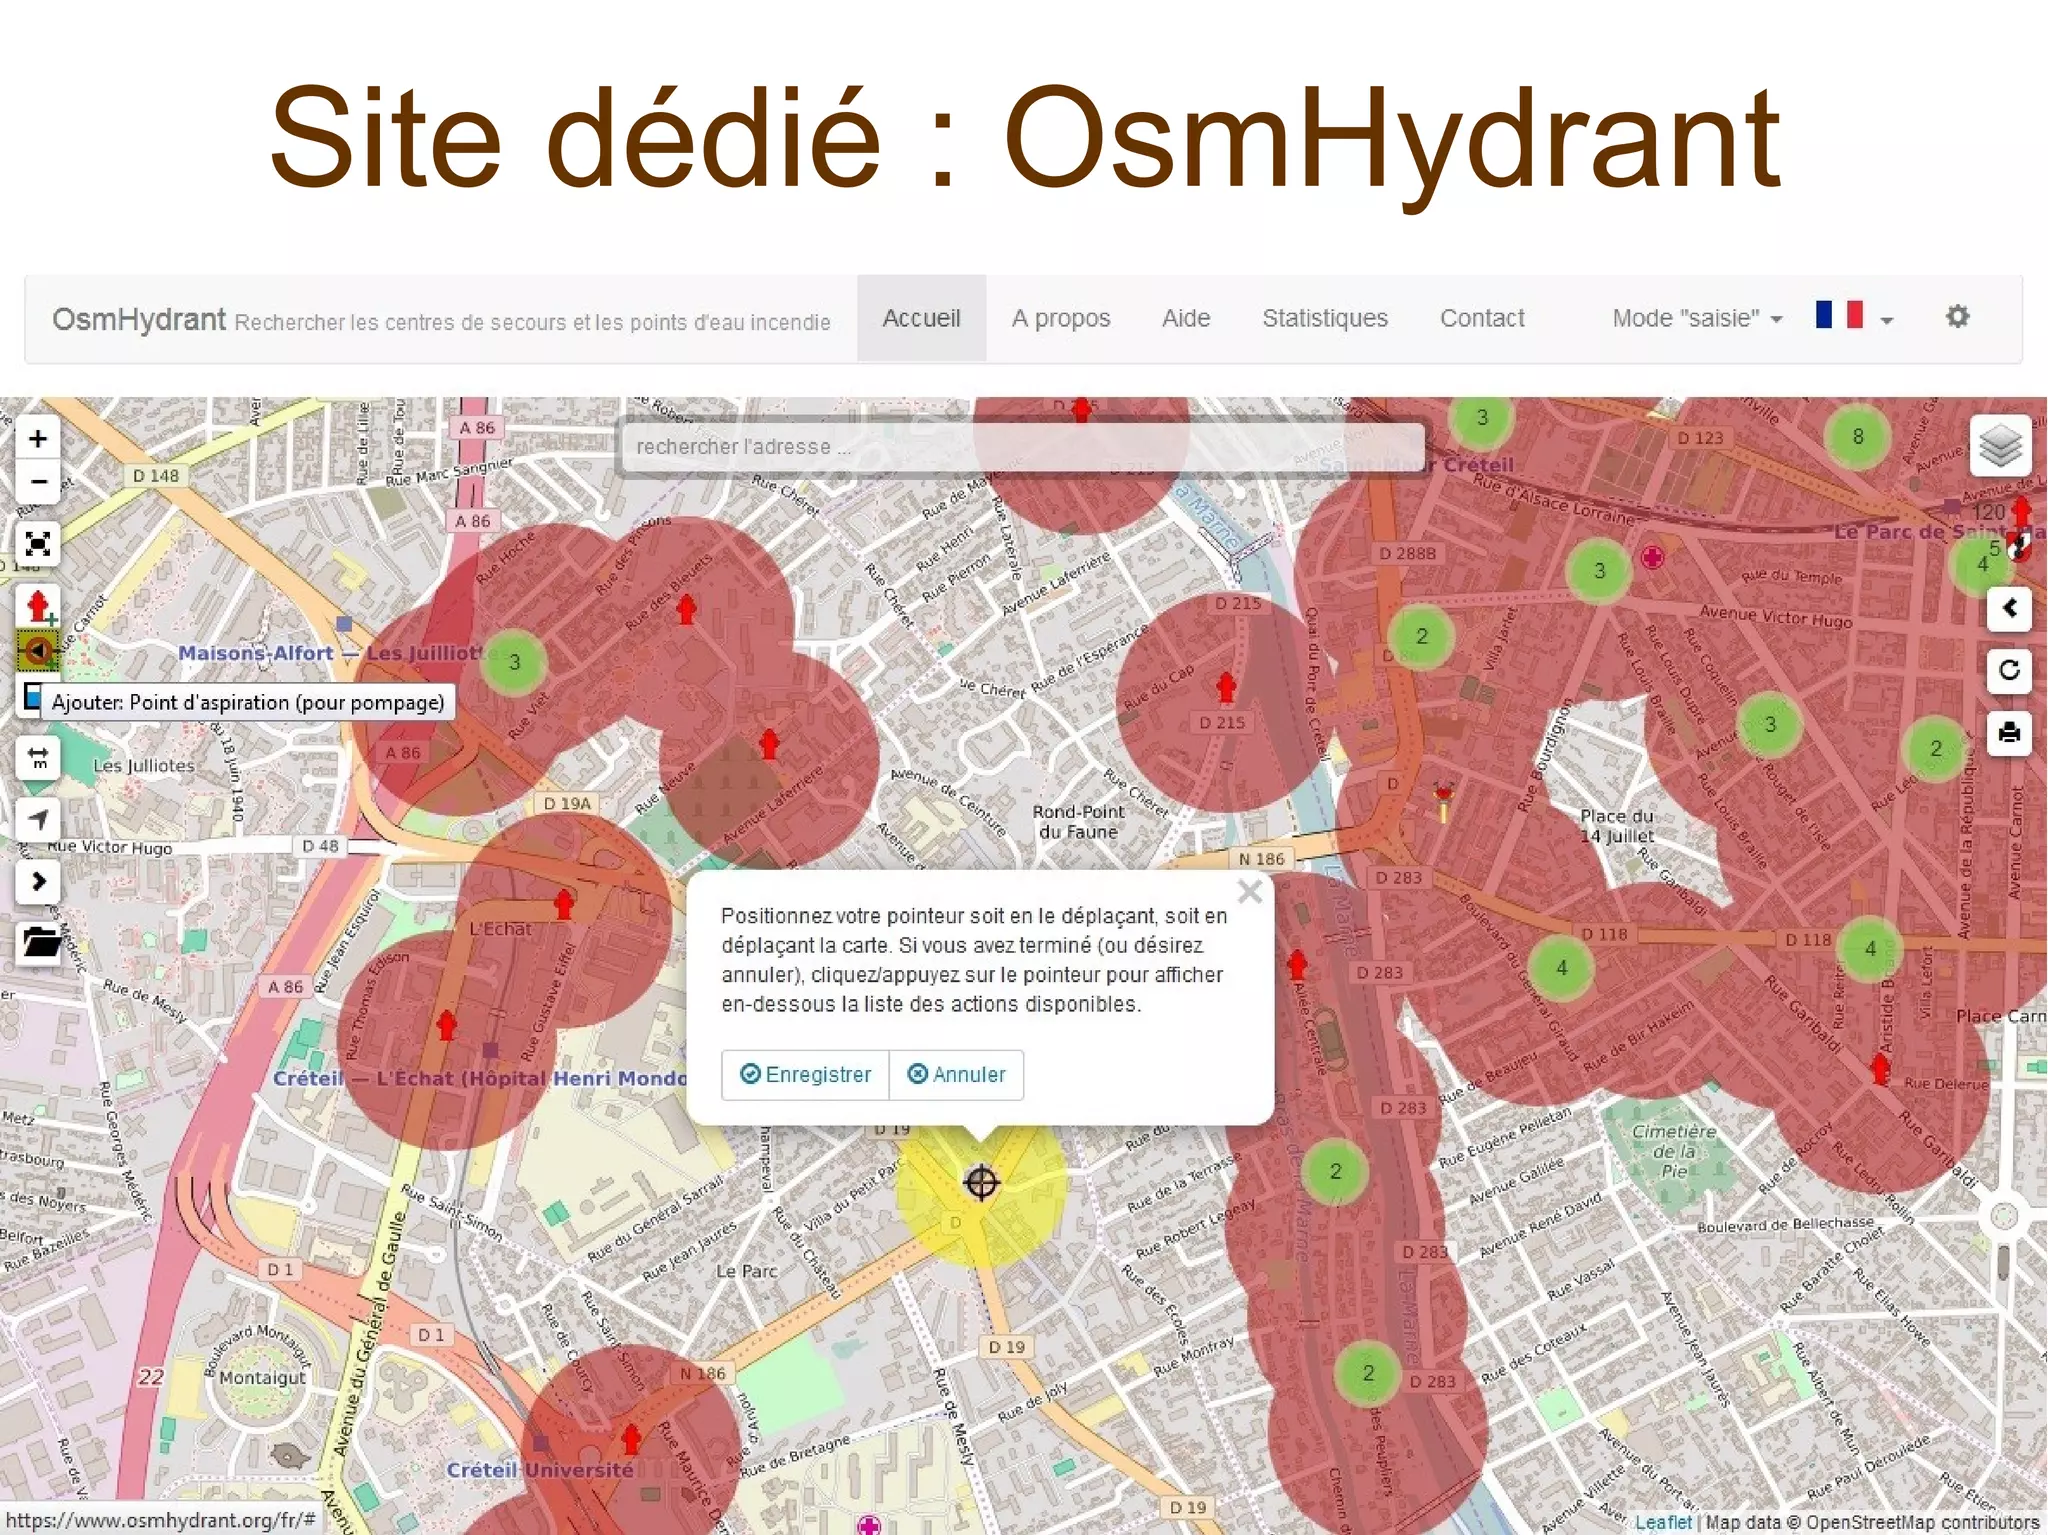The height and width of the screenshot is (1535, 2048).
Task: Click the OsmHydrant brand title
Action: pos(139,319)
